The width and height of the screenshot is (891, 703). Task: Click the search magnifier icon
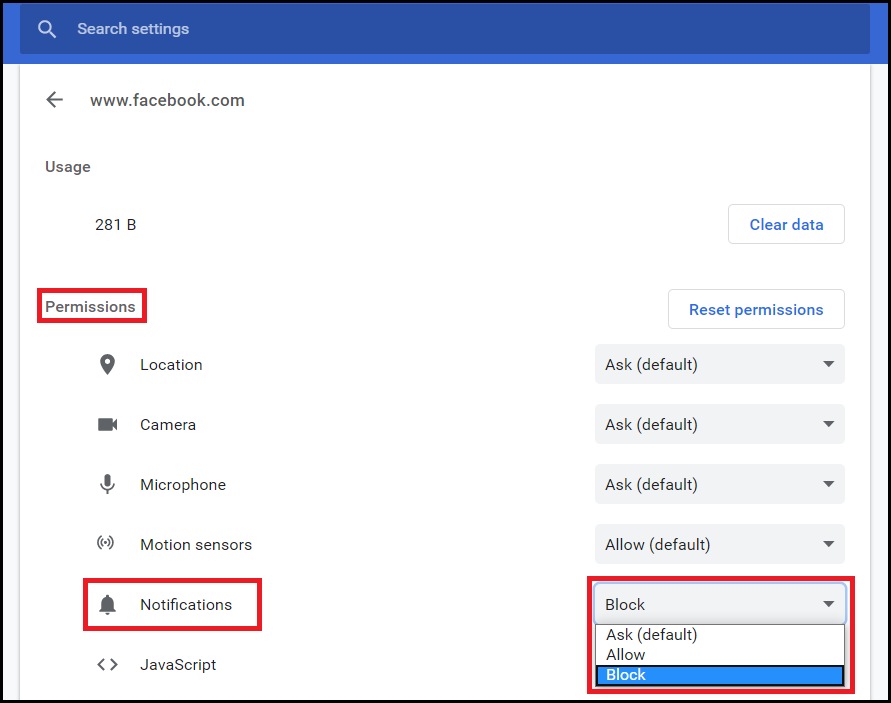click(47, 29)
